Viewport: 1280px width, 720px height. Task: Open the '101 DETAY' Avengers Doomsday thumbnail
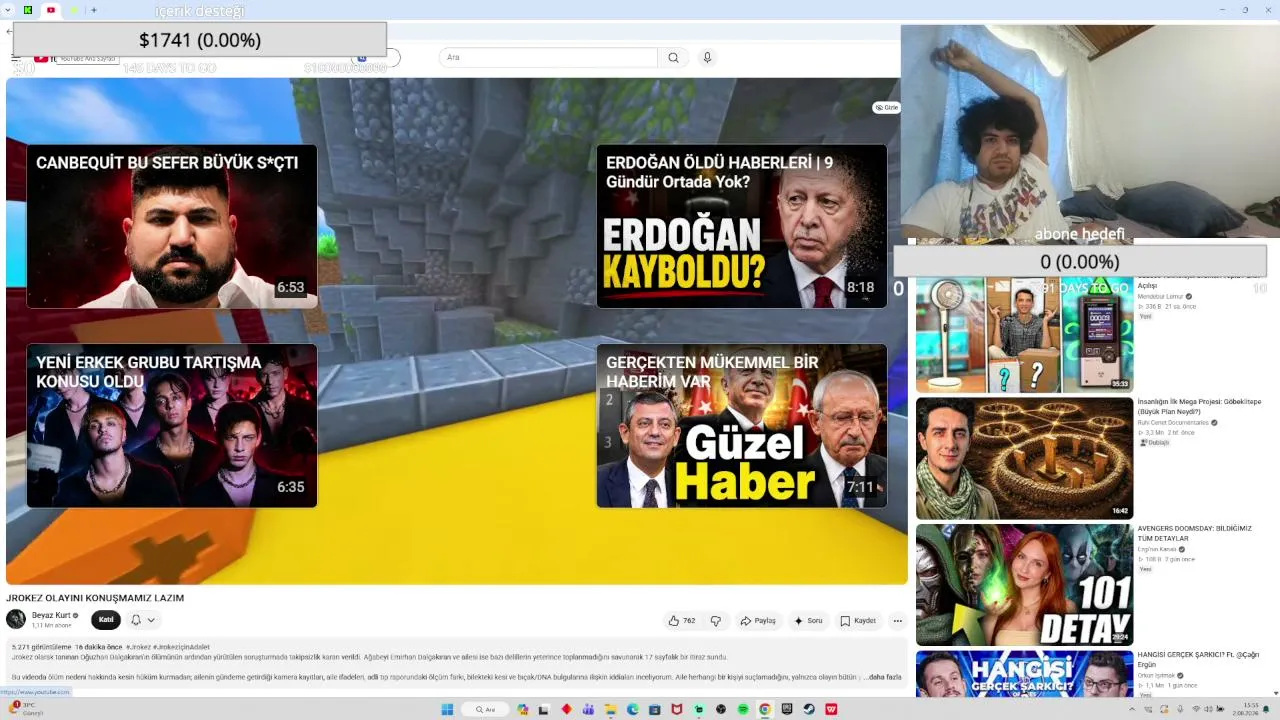point(1025,585)
